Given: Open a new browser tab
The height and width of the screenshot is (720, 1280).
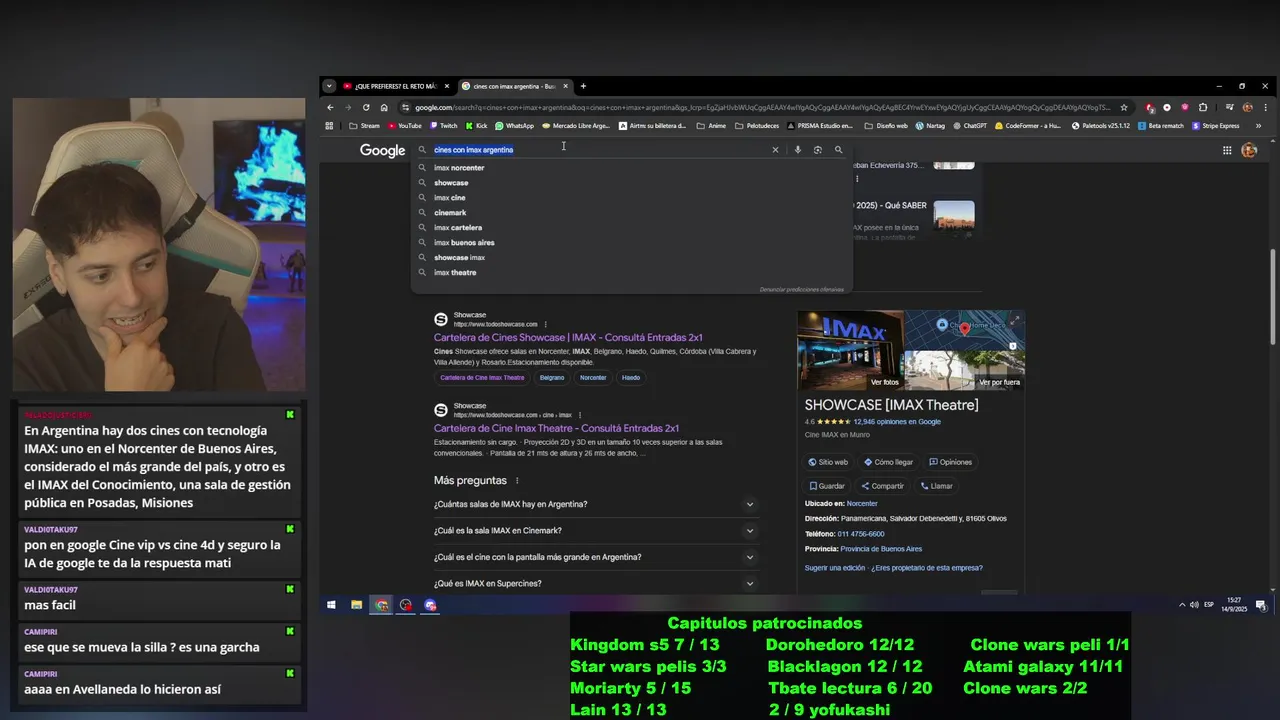Looking at the screenshot, I should [583, 86].
